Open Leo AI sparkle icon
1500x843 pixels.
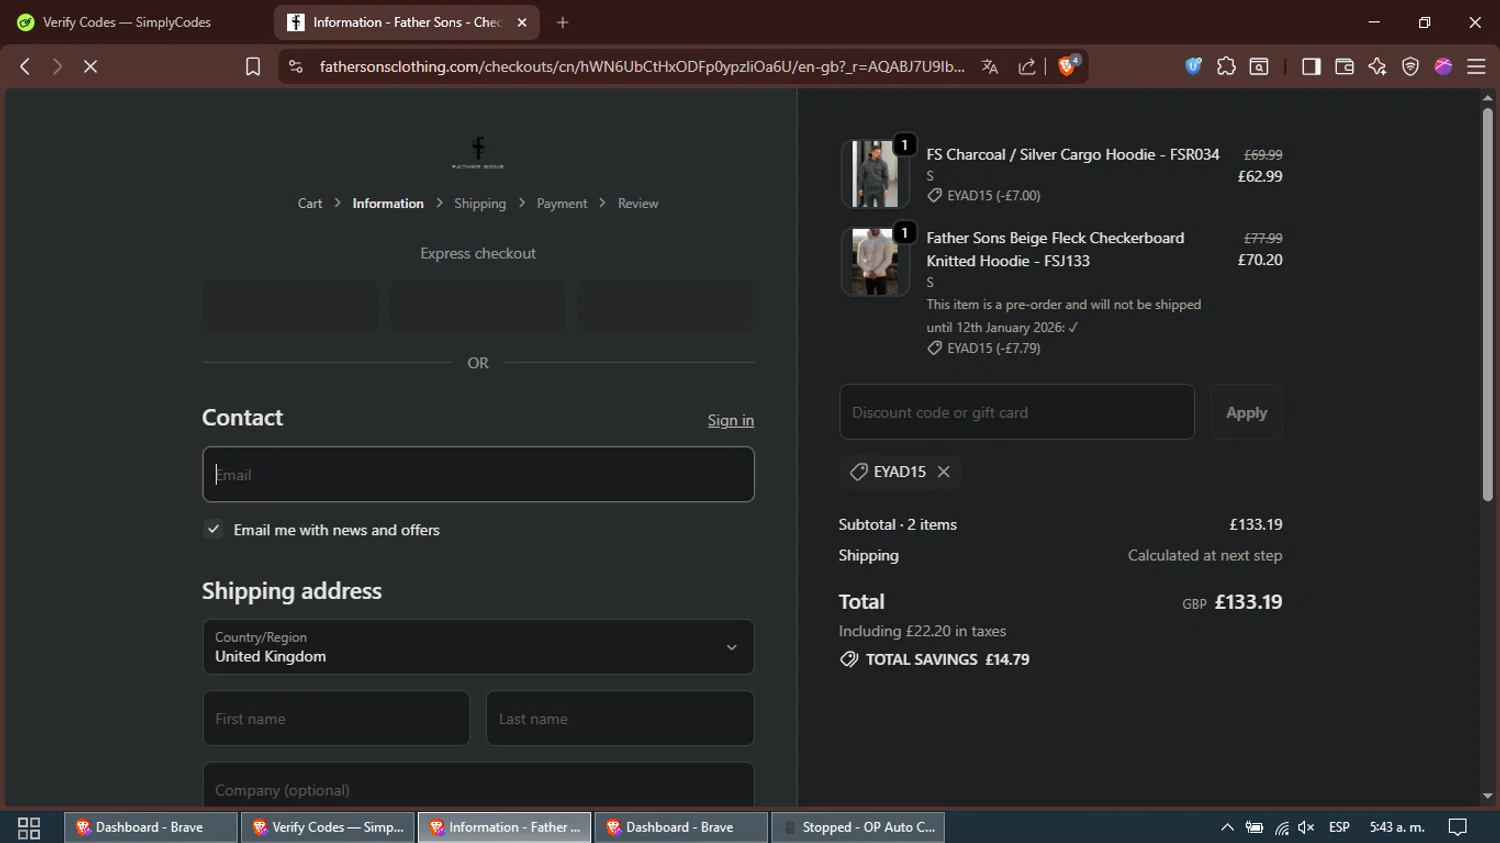pyautogui.click(x=1377, y=66)
